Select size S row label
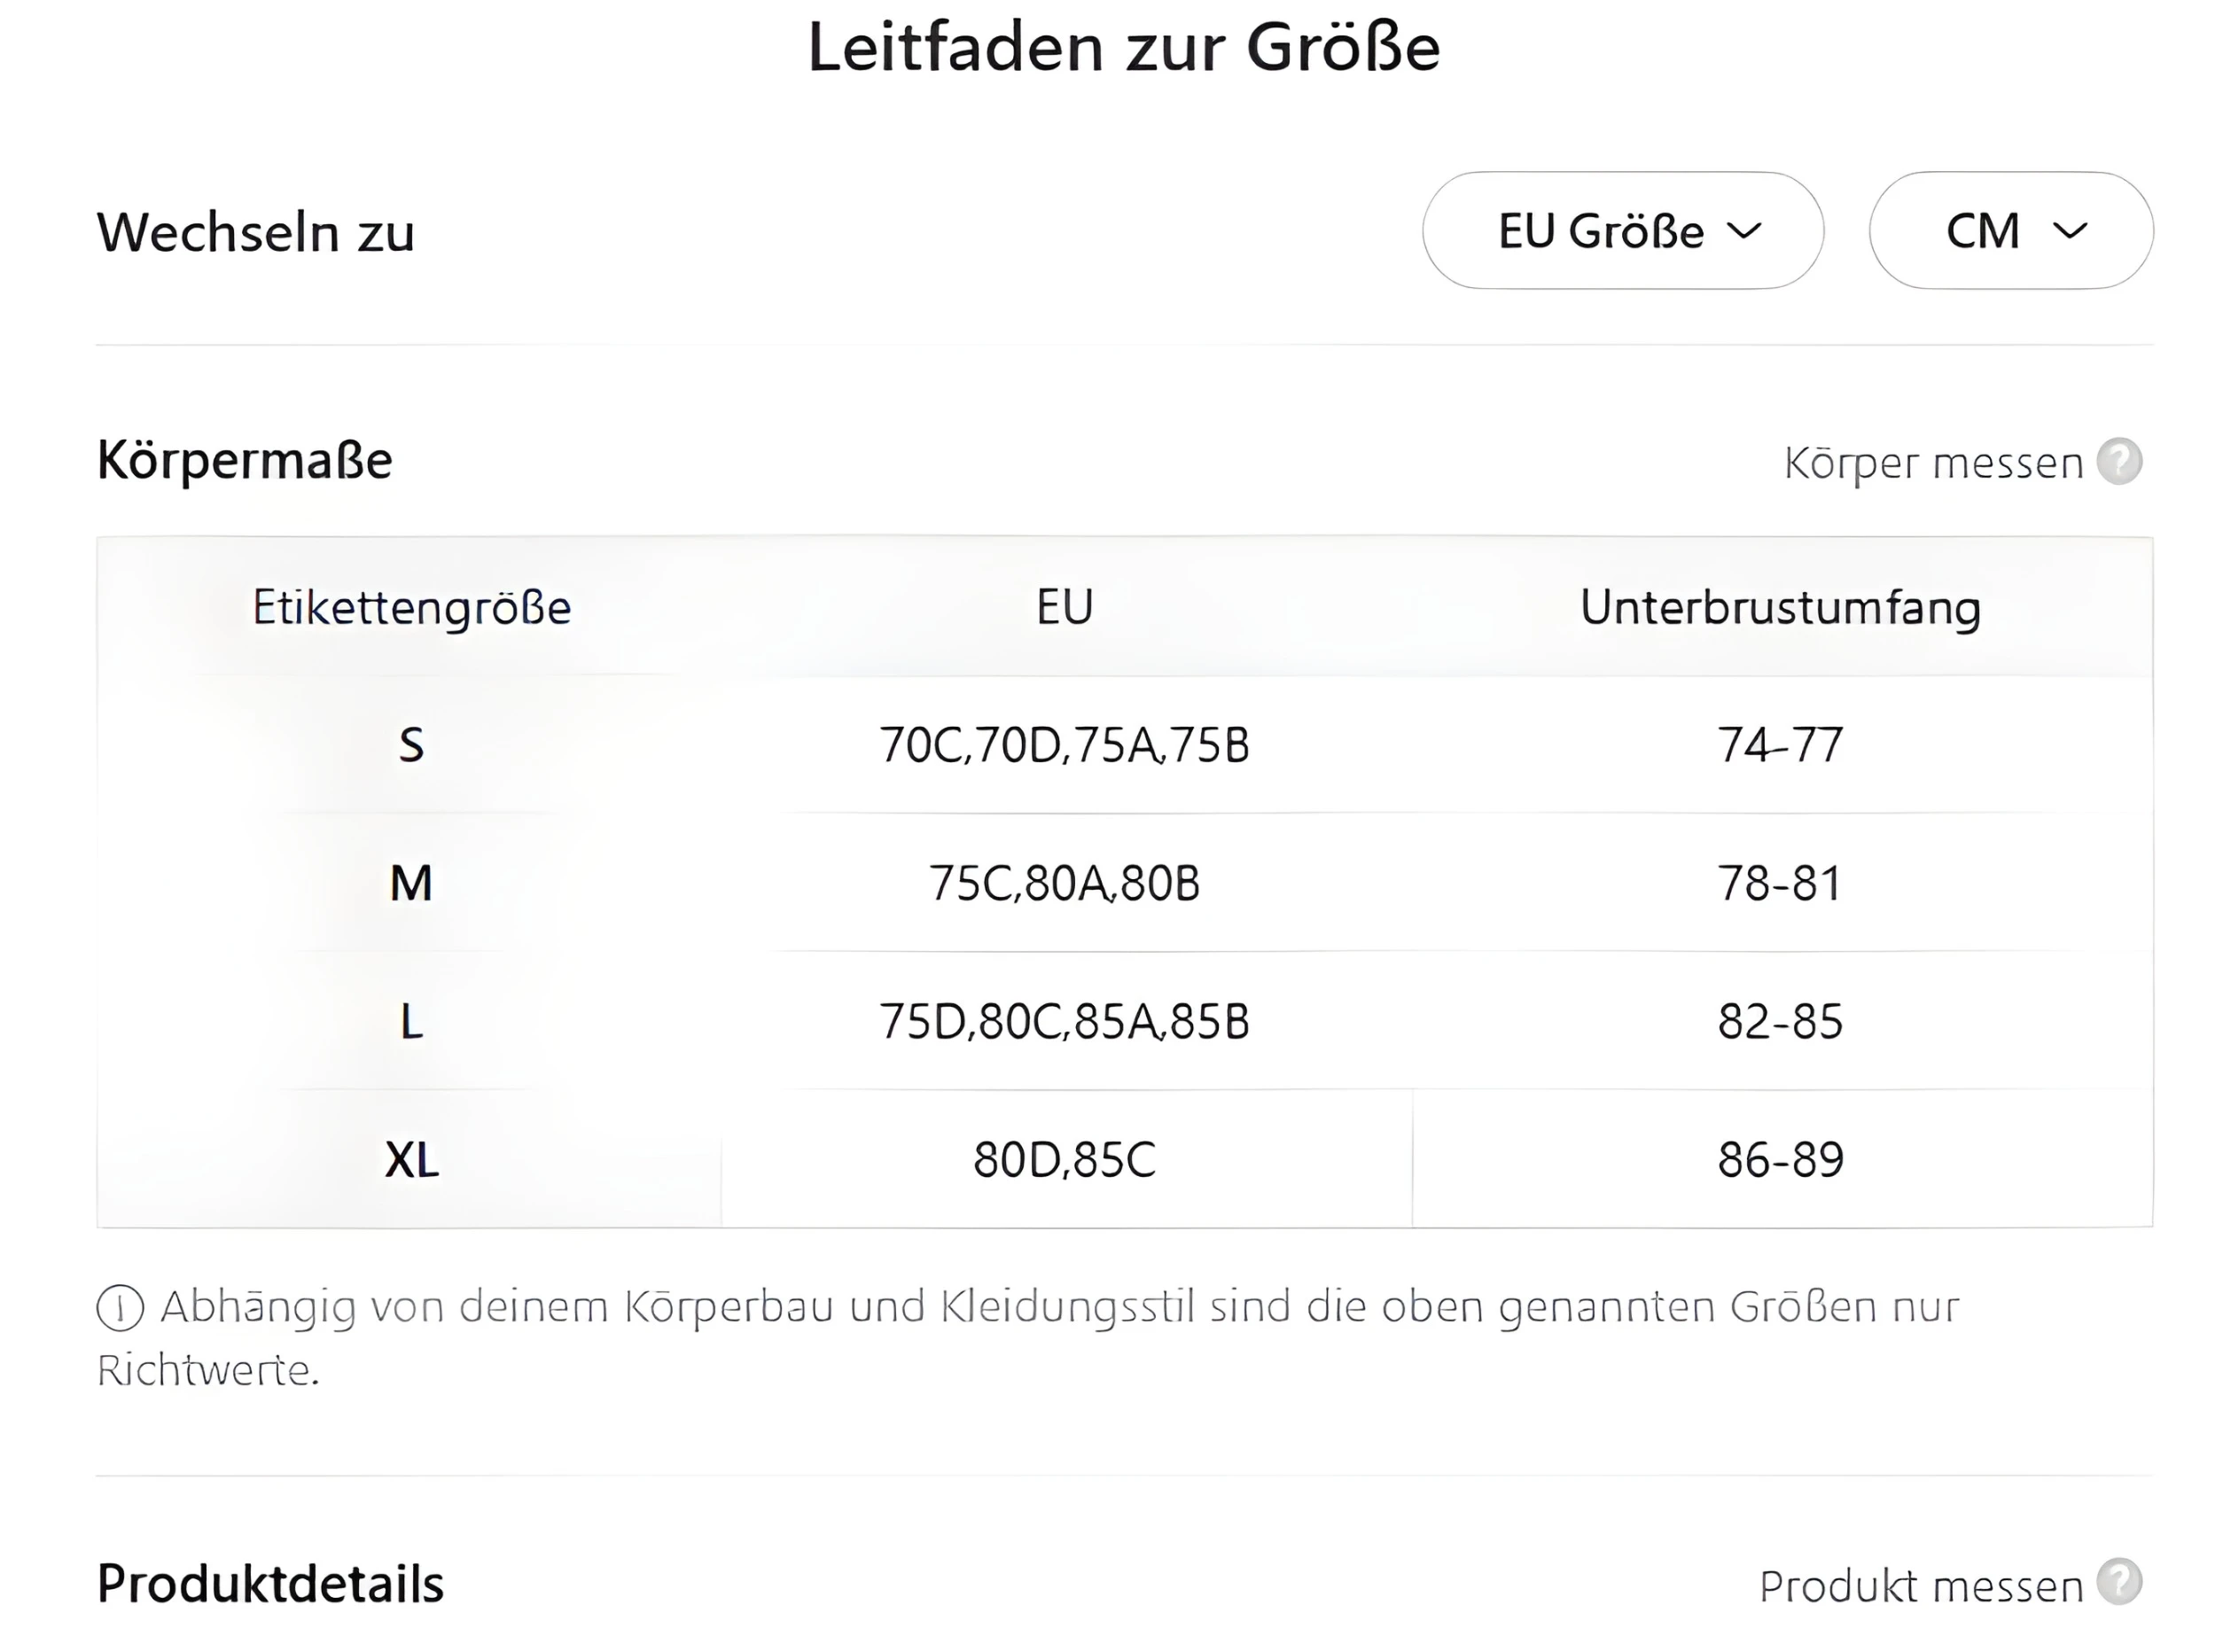The width and height of the screenshot is (2223, 1652). (411, 745)
